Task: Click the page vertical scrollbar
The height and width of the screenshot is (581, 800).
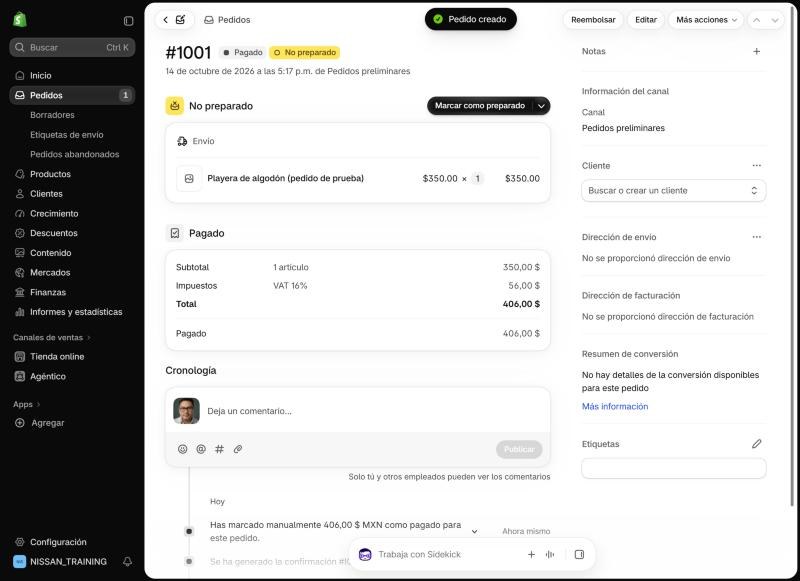Action: click(x=792, y=255)
